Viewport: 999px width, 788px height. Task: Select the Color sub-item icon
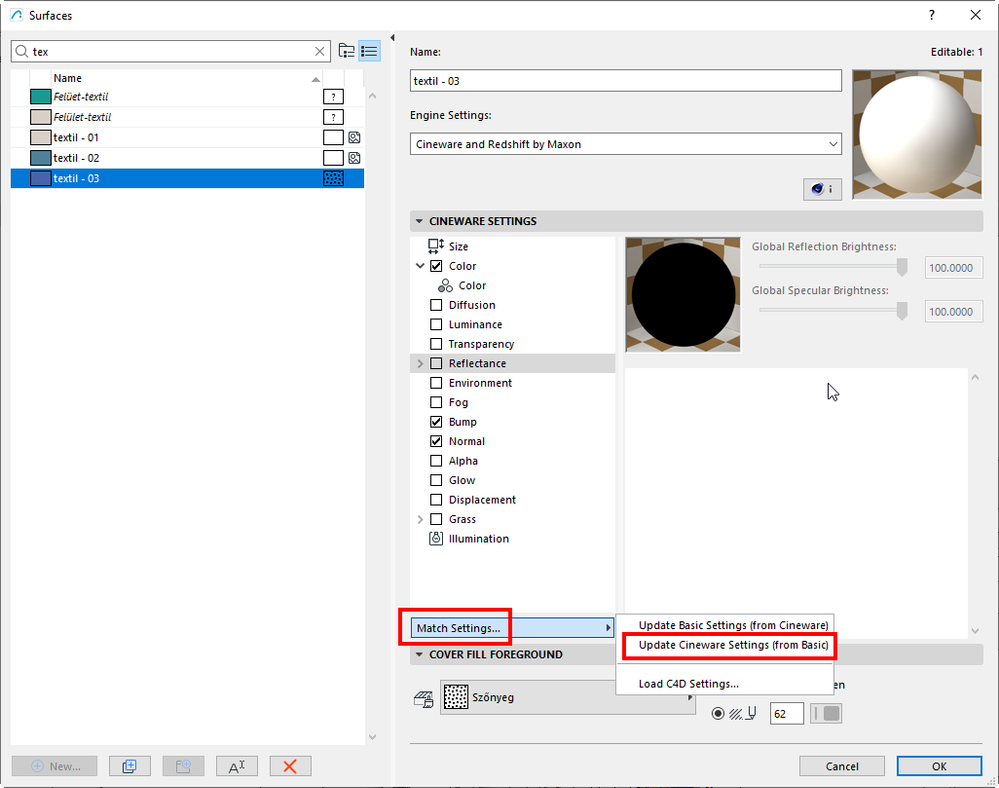(x=445, y=285)
